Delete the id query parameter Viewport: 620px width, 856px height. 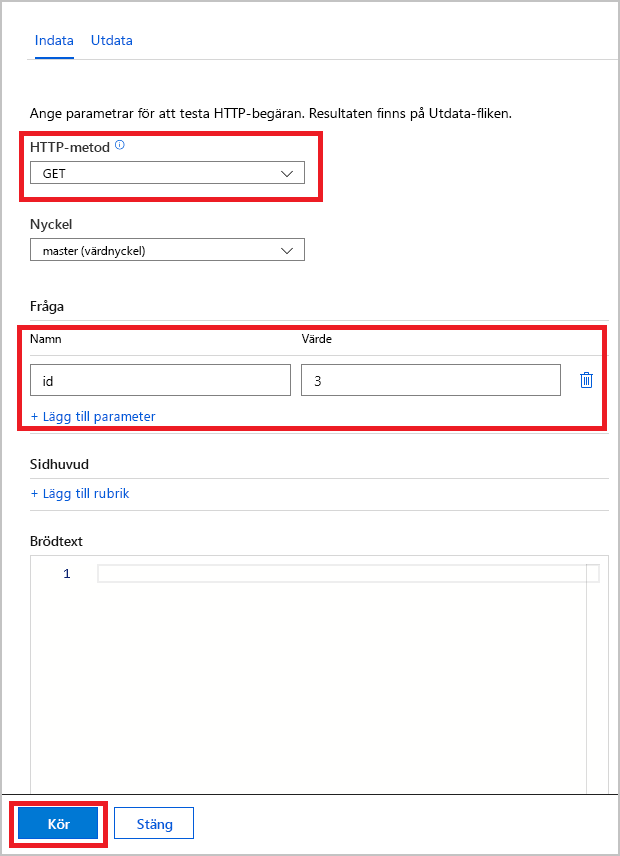pos(586,380)
